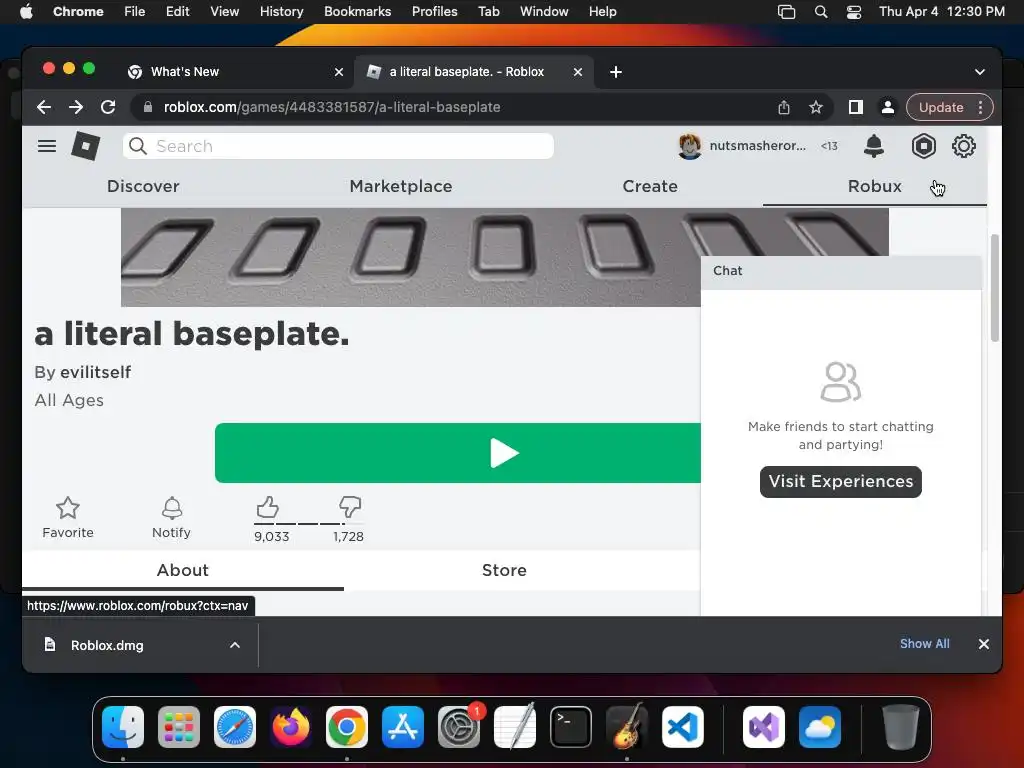Dislike the game with thumbs down
This screenshot has height=768, width=1024.
point(350,507)
